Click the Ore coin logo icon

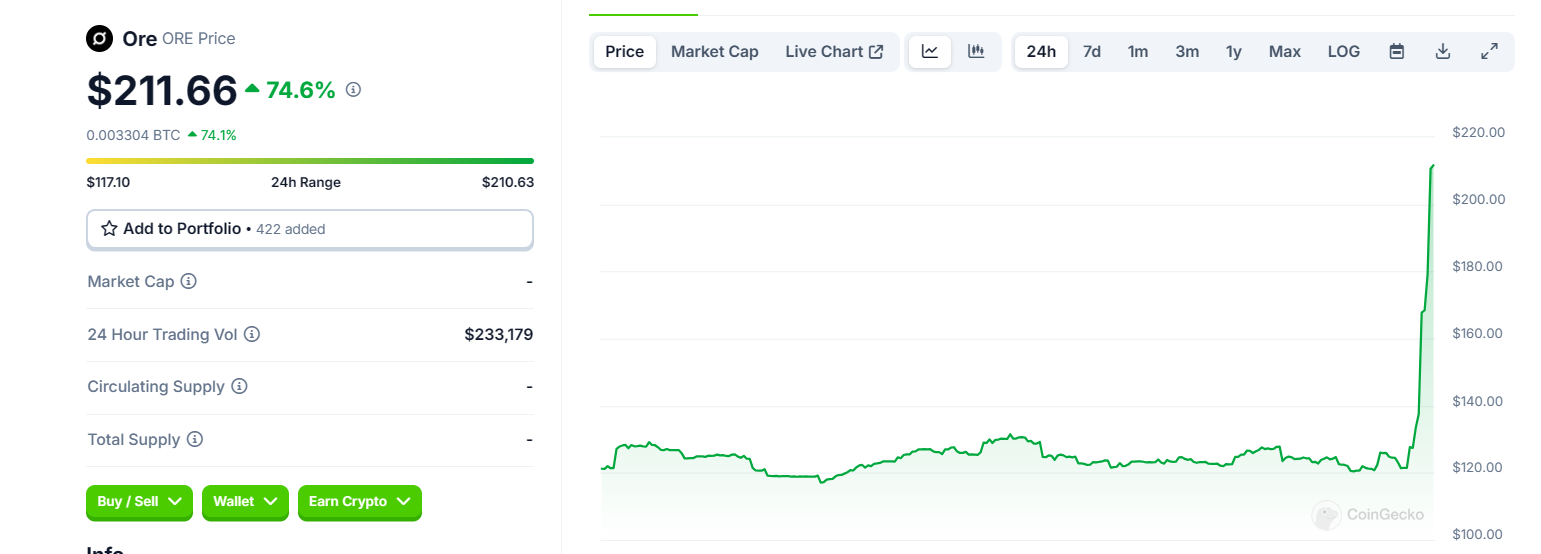pos(100,39)
